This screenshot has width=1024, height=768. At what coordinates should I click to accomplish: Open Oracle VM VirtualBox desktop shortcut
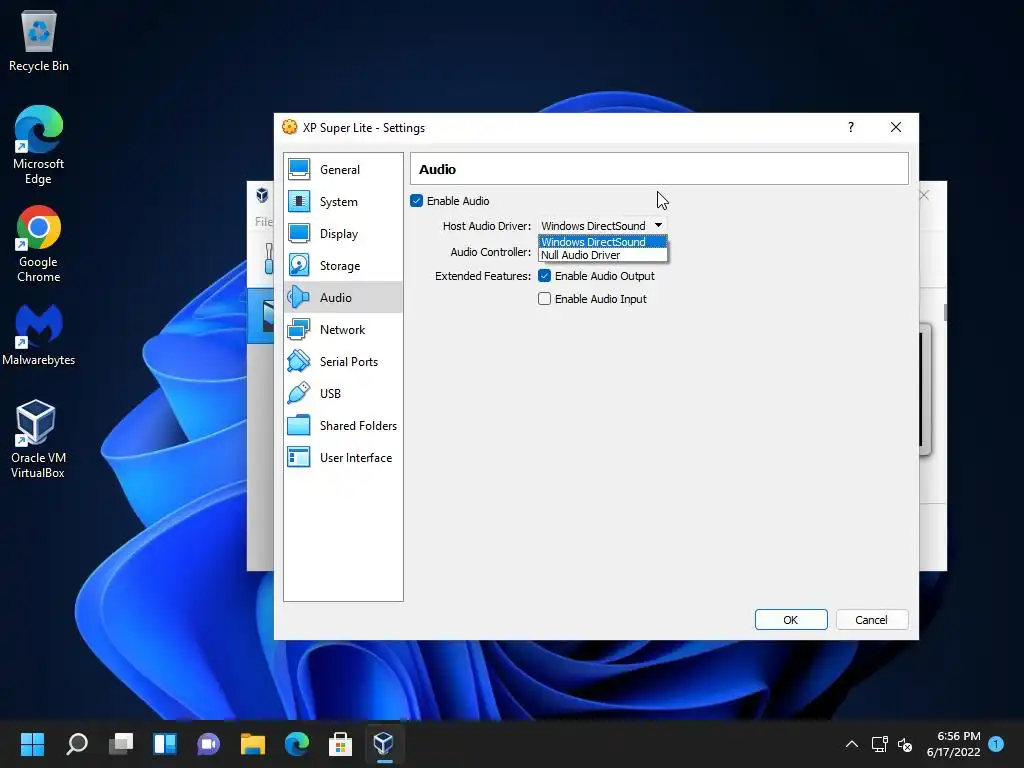coord(39,439)
